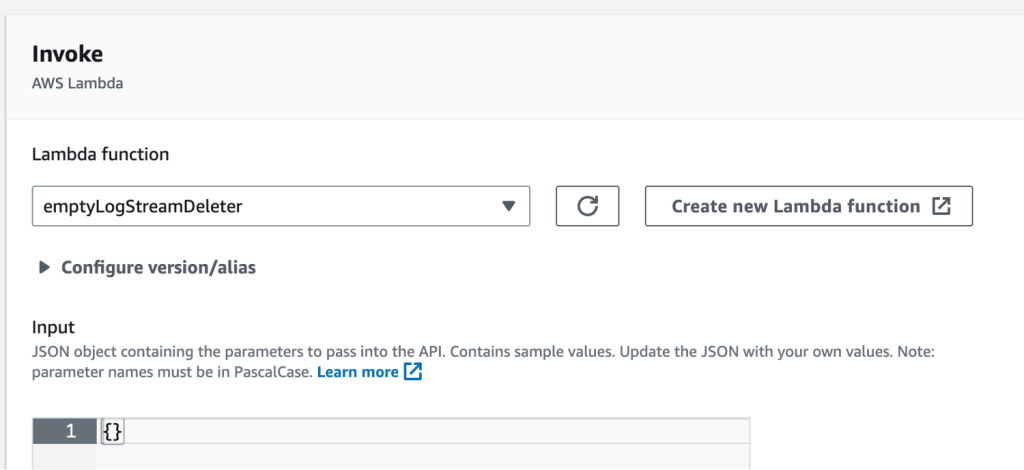
Task: Click the Input section label
Action: pos(54,326)
